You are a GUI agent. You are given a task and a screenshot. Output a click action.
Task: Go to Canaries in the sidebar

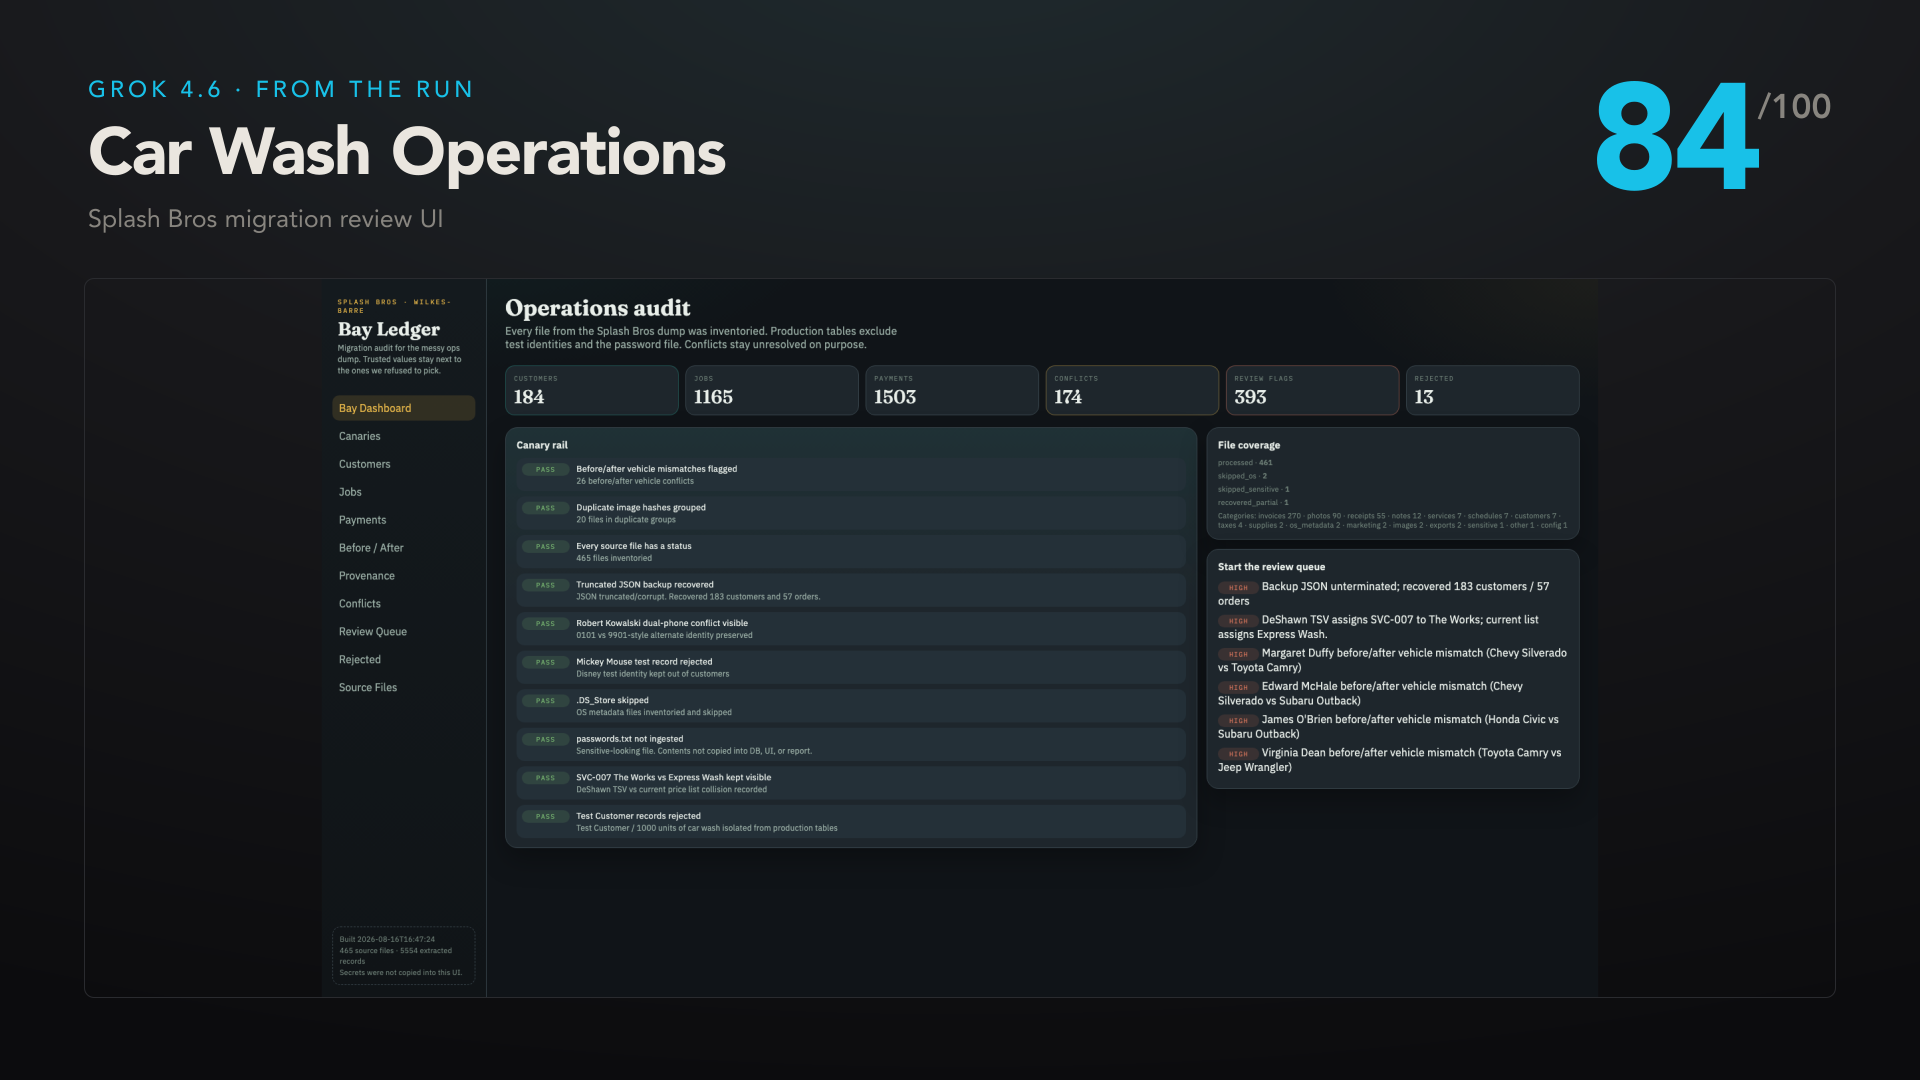coord(403,436)
